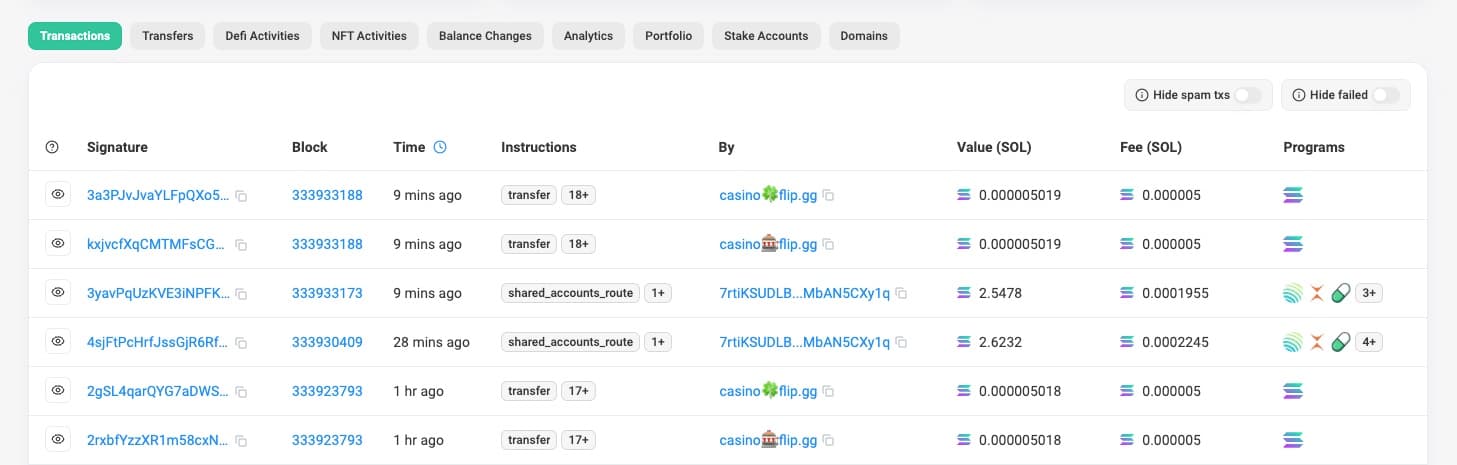1457x465 pixels.
Task: Click Solana program icon in 2gSL4qarQYG7aDWS row
Action: tap(1293, 391)
